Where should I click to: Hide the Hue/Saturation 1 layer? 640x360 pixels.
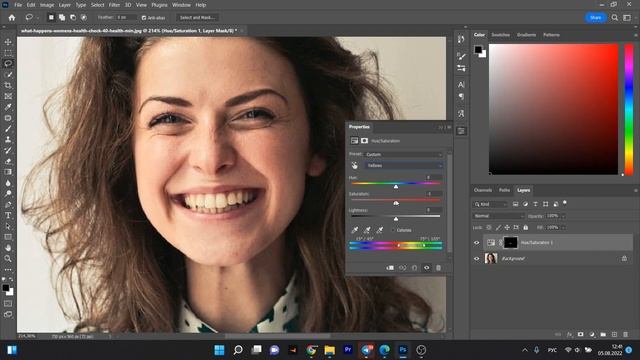point(476,243)
